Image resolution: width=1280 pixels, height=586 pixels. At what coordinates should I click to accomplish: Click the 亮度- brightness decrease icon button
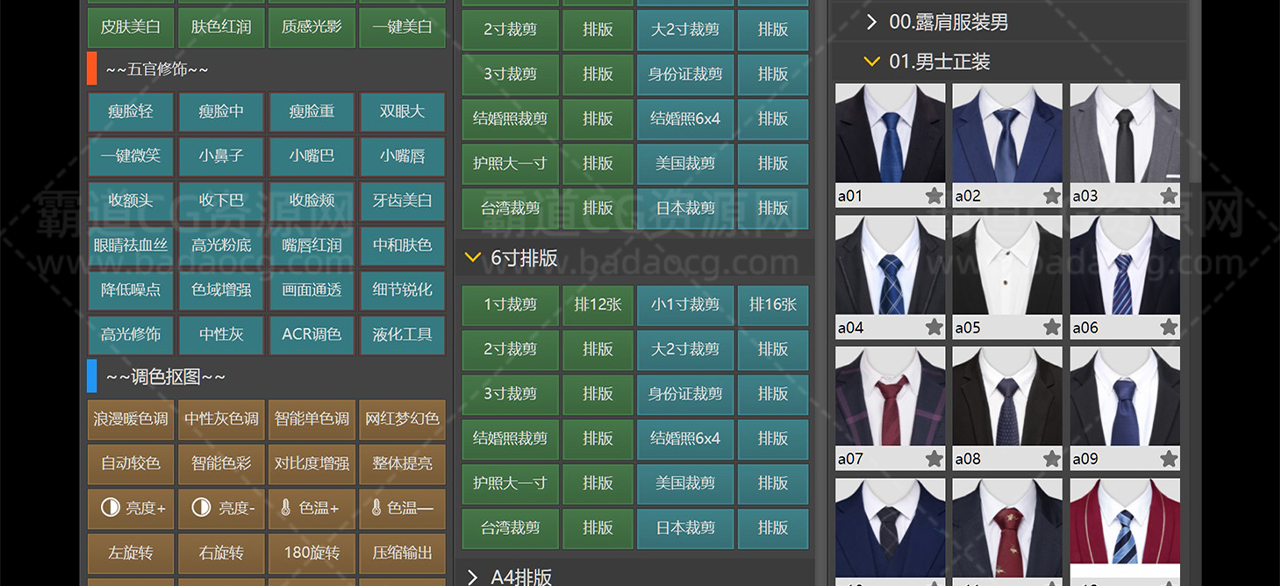221,508
